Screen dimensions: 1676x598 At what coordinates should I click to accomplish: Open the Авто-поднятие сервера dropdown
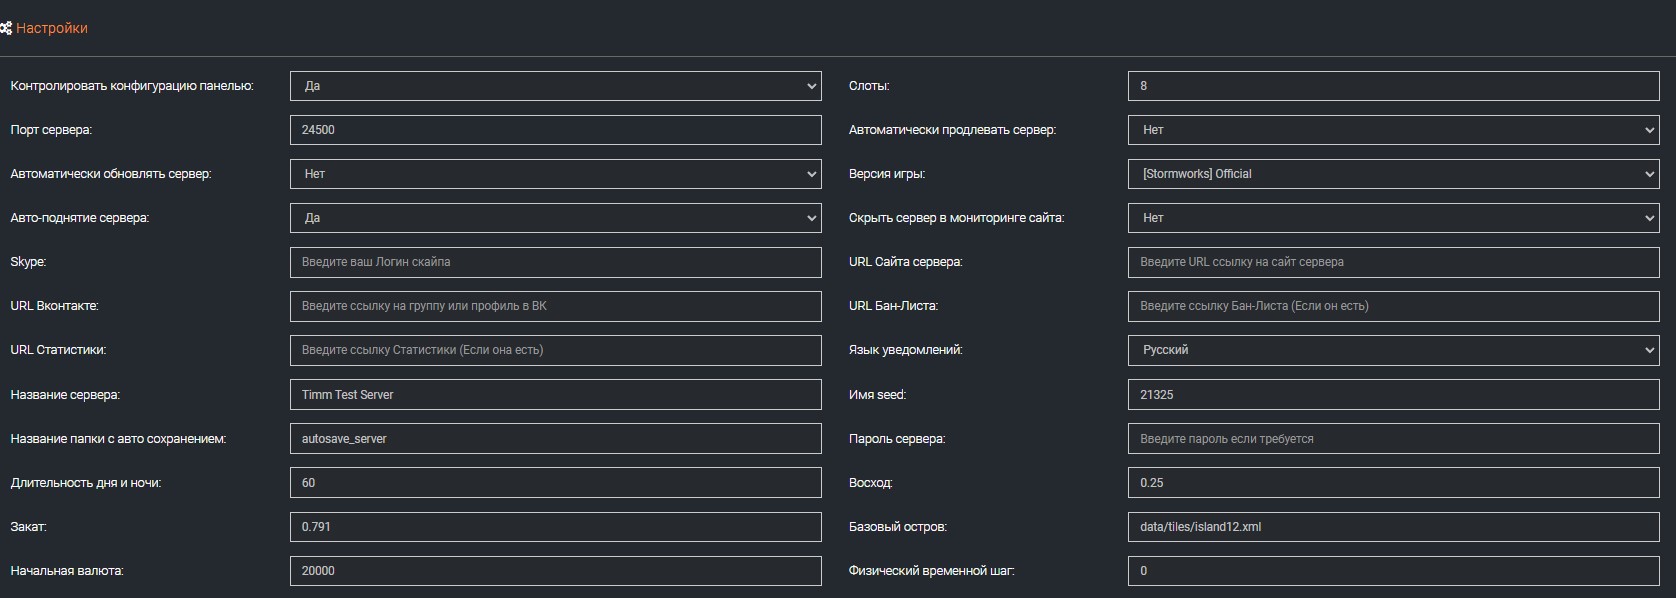[x=555, y=218]
